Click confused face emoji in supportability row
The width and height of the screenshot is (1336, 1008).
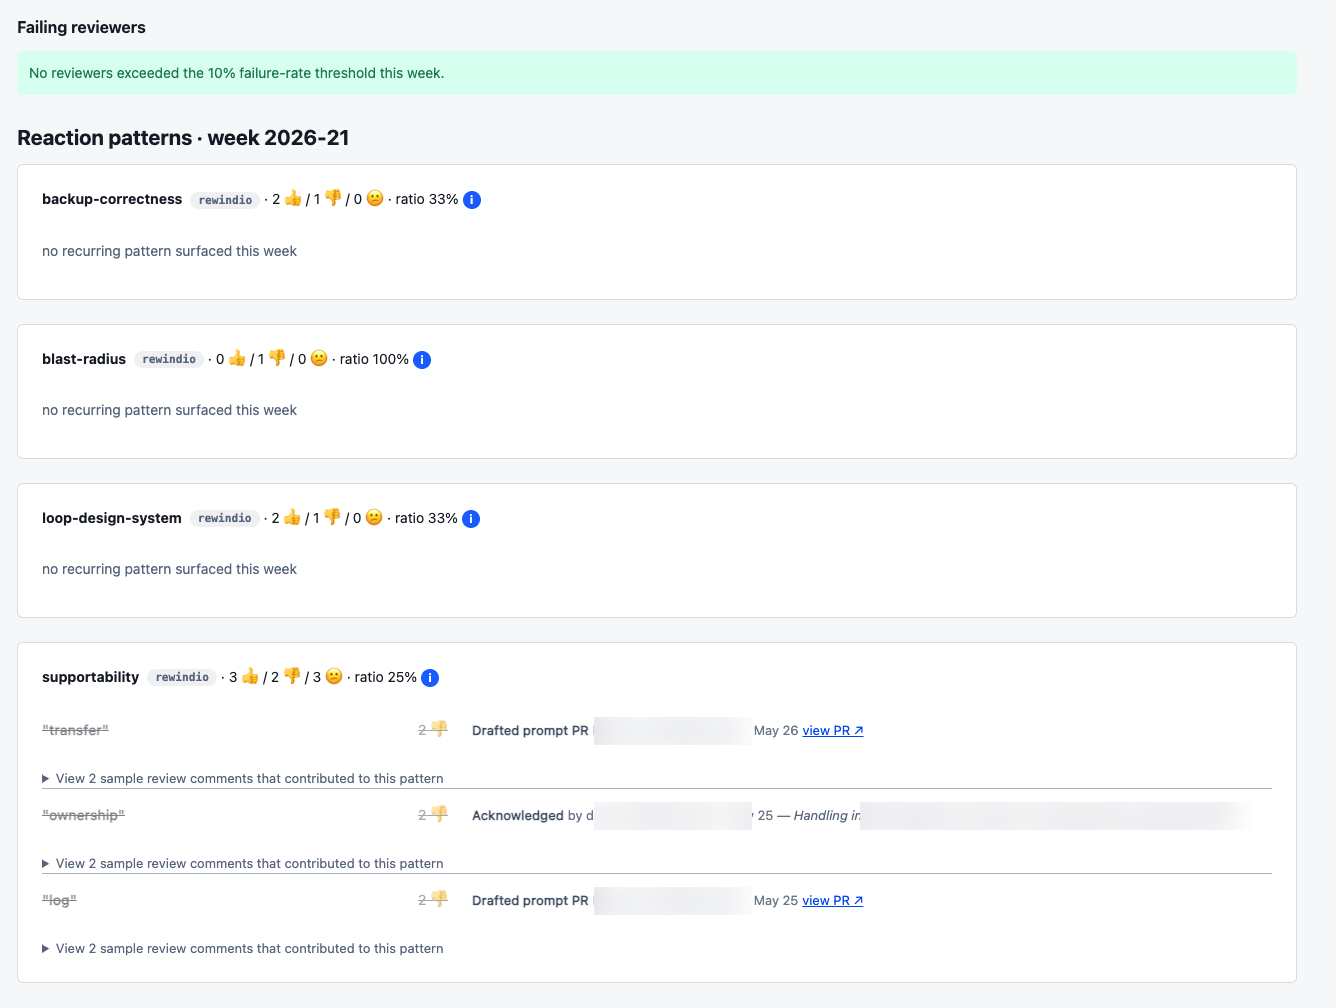pos(334,676)
